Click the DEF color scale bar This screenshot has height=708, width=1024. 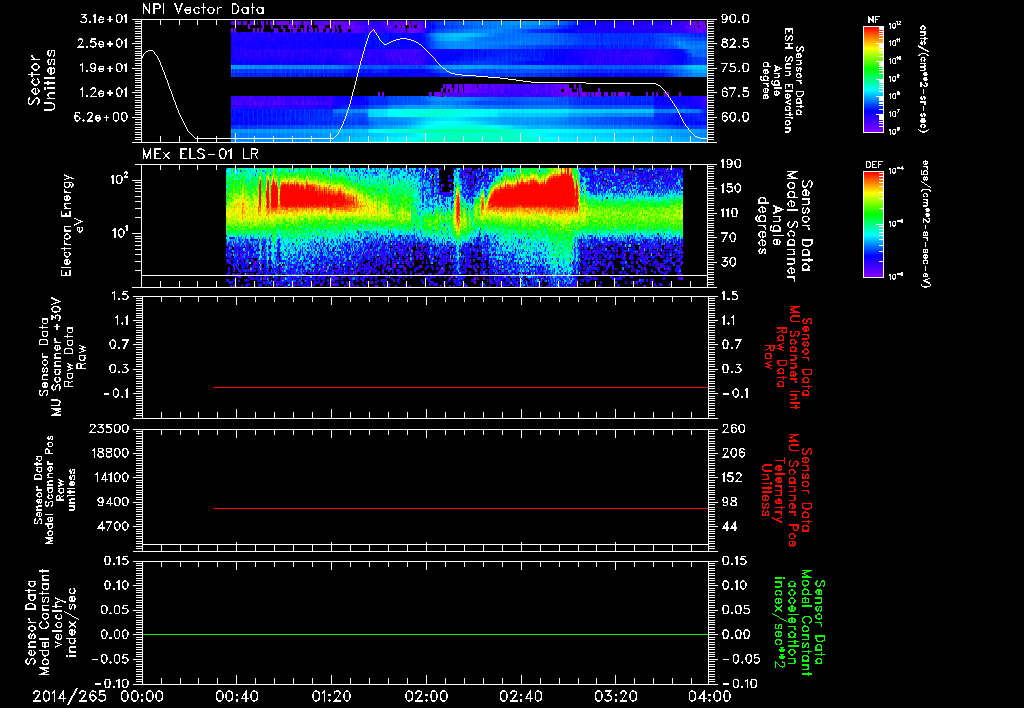pos(874,224)
